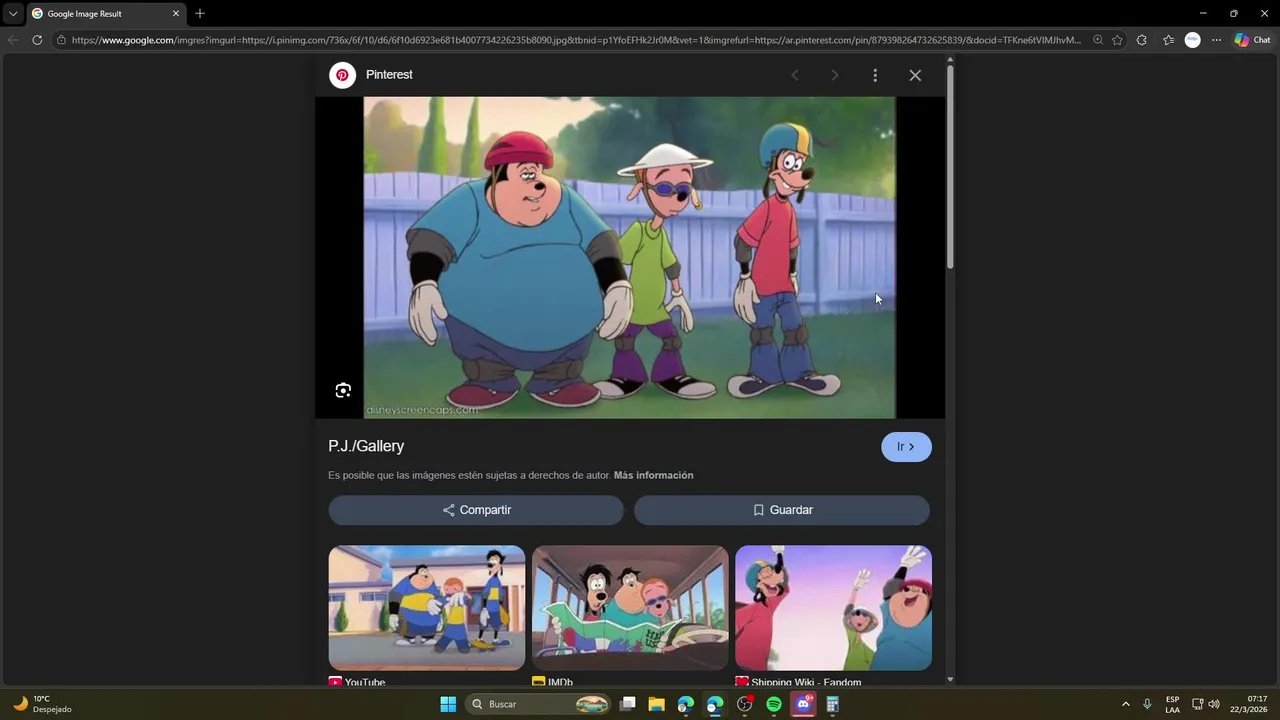Select the Google Image Result tab
This screenshot has height=720, width=1280.
click(x=106, y=14)
